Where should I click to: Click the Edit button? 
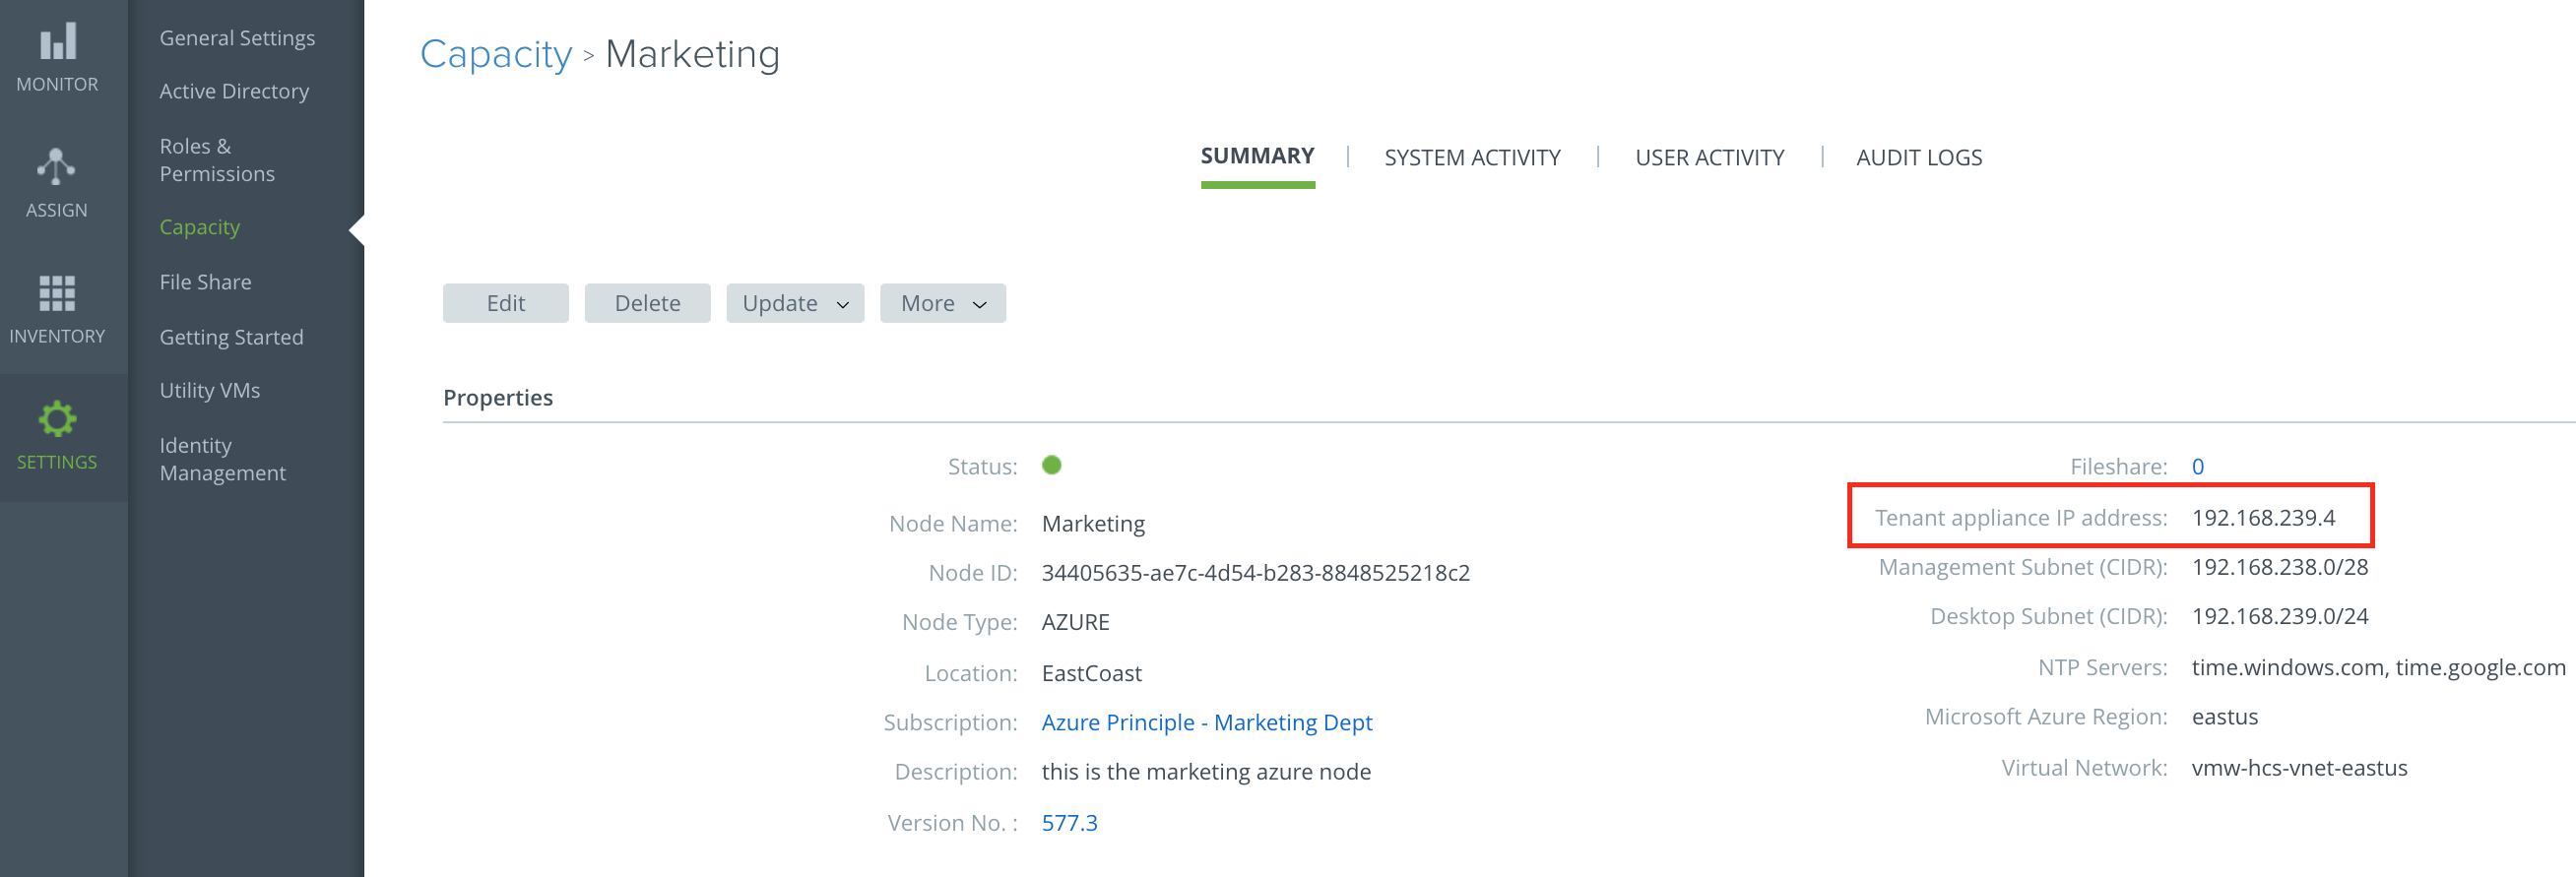[505, 303]
